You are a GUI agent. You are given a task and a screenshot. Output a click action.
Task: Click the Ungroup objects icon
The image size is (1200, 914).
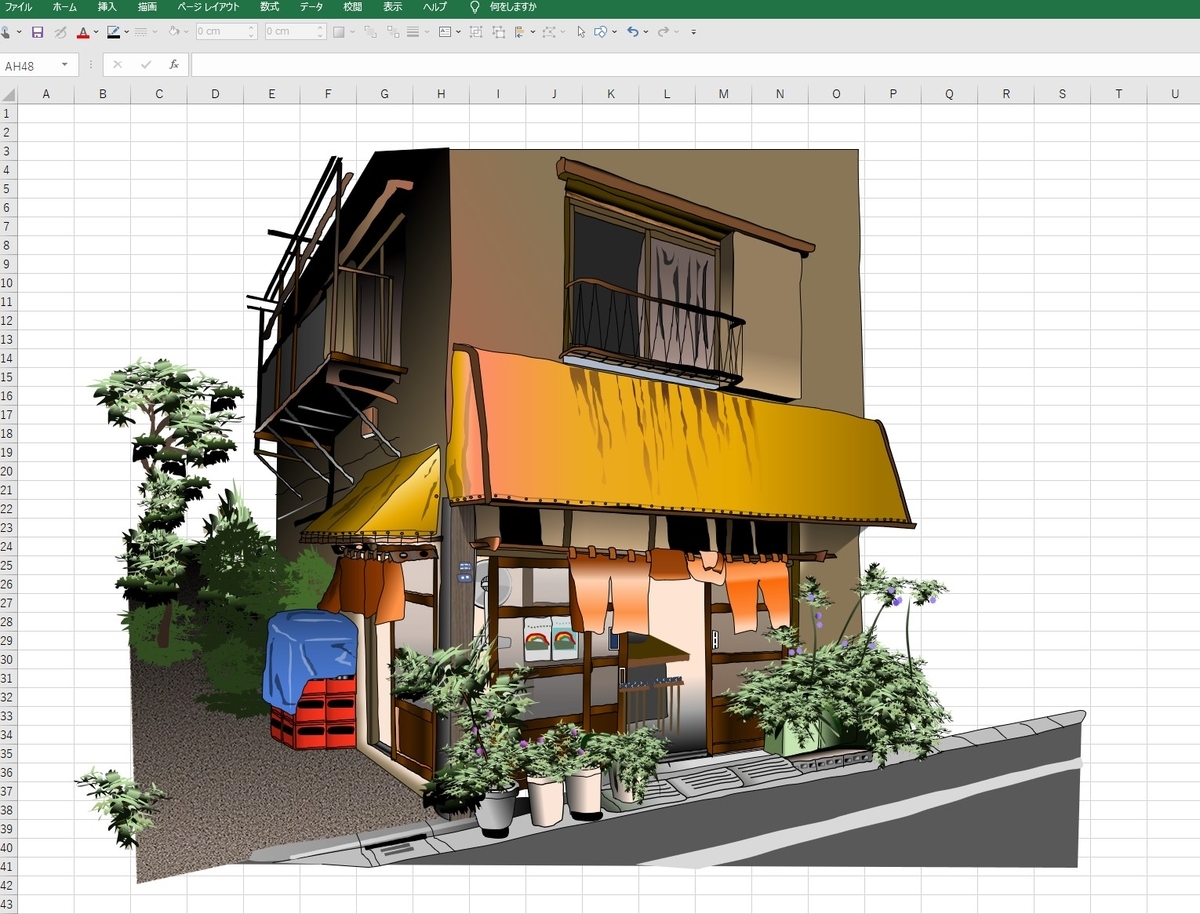pos(498,32)
